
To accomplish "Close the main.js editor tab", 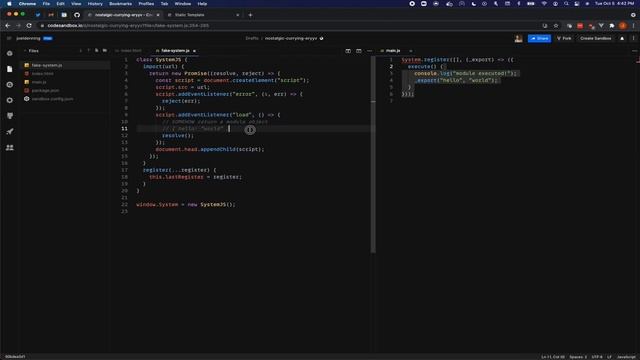I will [x=411, y=51].
